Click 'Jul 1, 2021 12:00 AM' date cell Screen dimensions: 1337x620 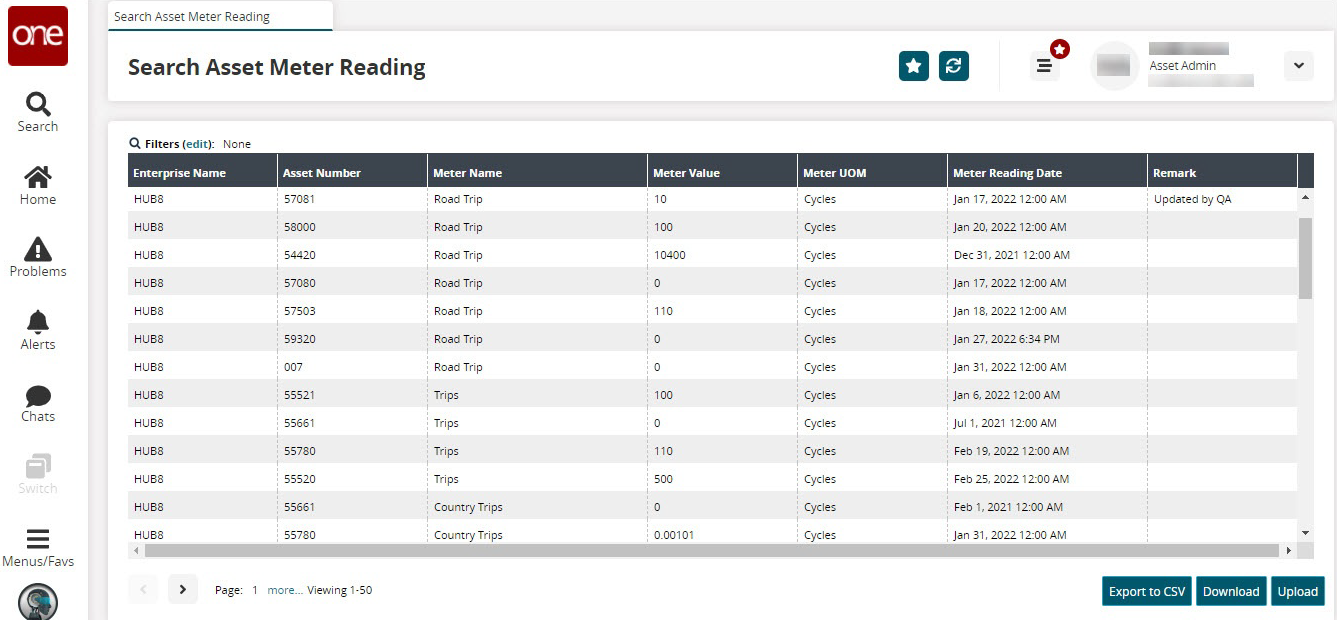coord(1047,423)
